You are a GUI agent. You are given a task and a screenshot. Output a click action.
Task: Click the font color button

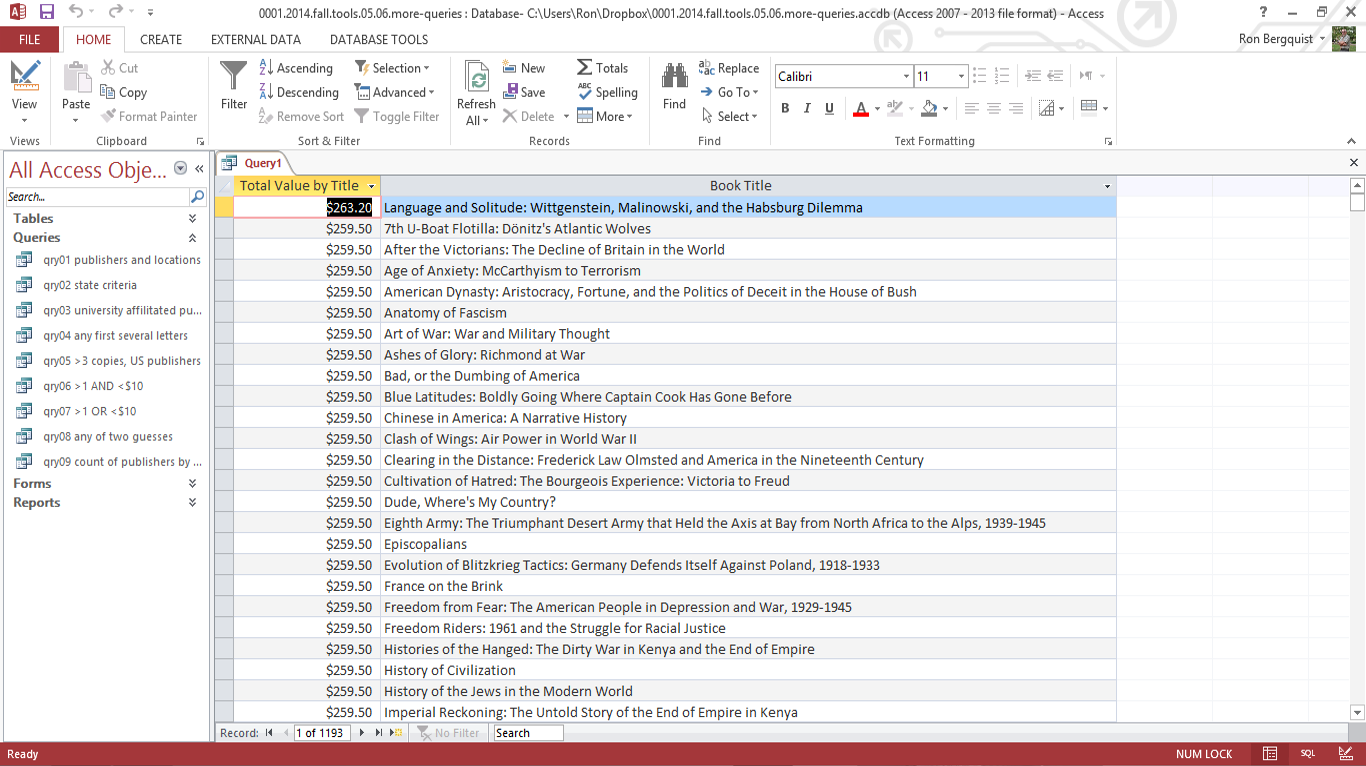860,109
